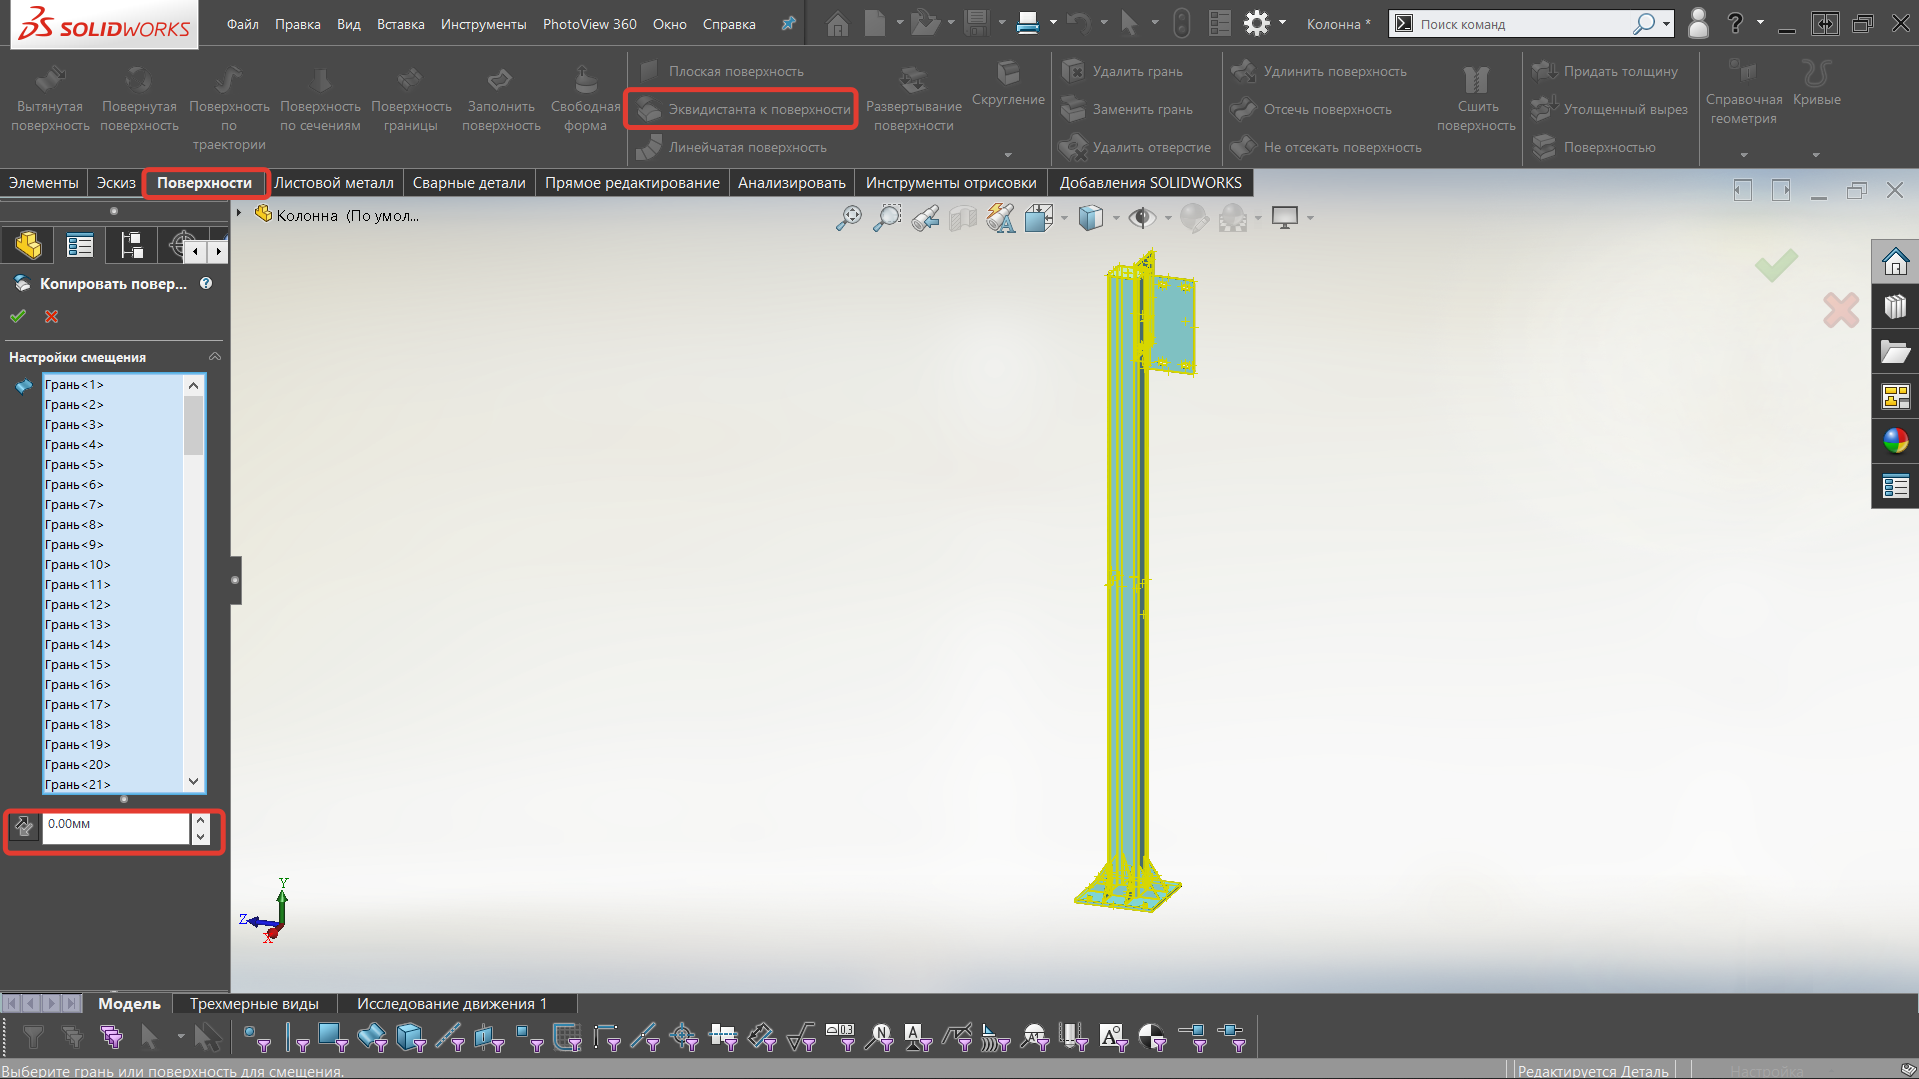Select the Повернутая поверхность tool

click(139, 98)
